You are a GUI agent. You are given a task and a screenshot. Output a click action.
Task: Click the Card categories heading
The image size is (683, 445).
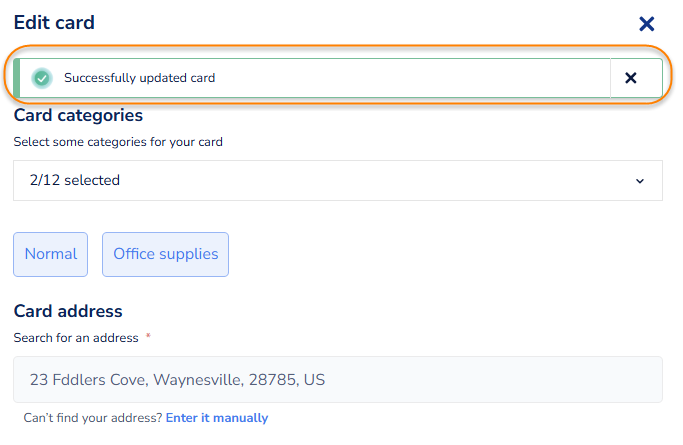78,116
